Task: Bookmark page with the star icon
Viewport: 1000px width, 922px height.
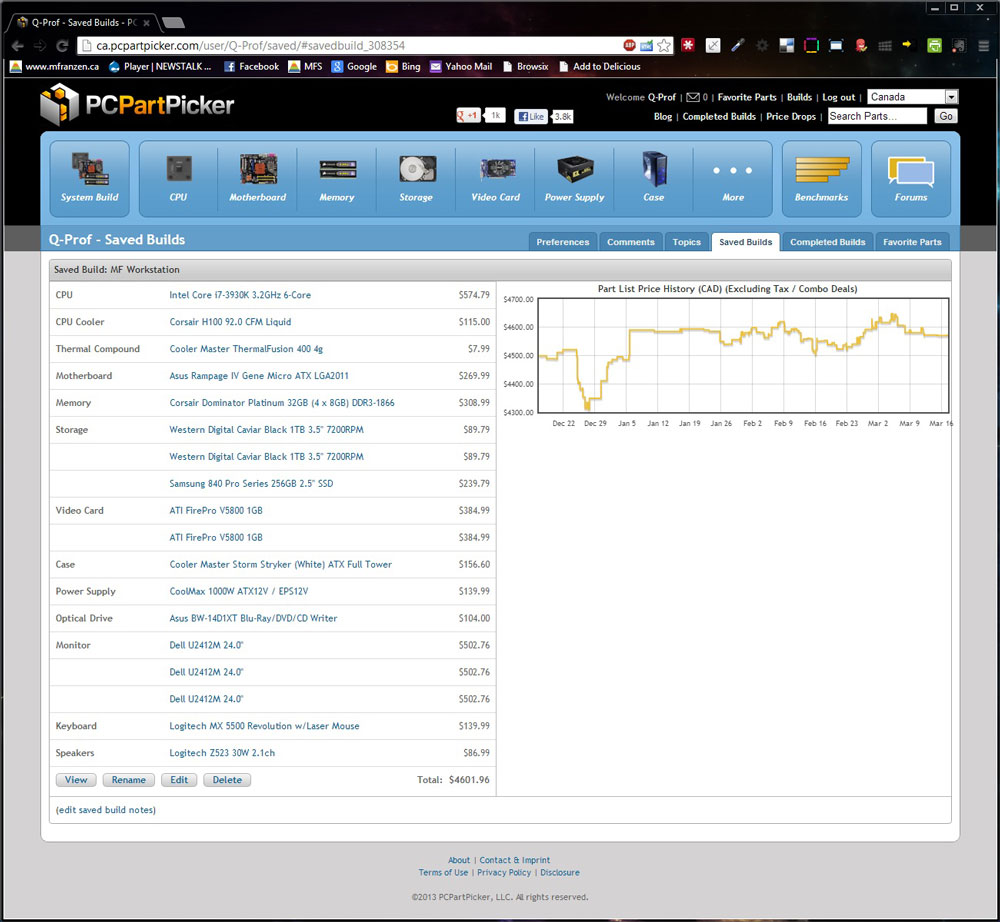Action: (664, 45)
